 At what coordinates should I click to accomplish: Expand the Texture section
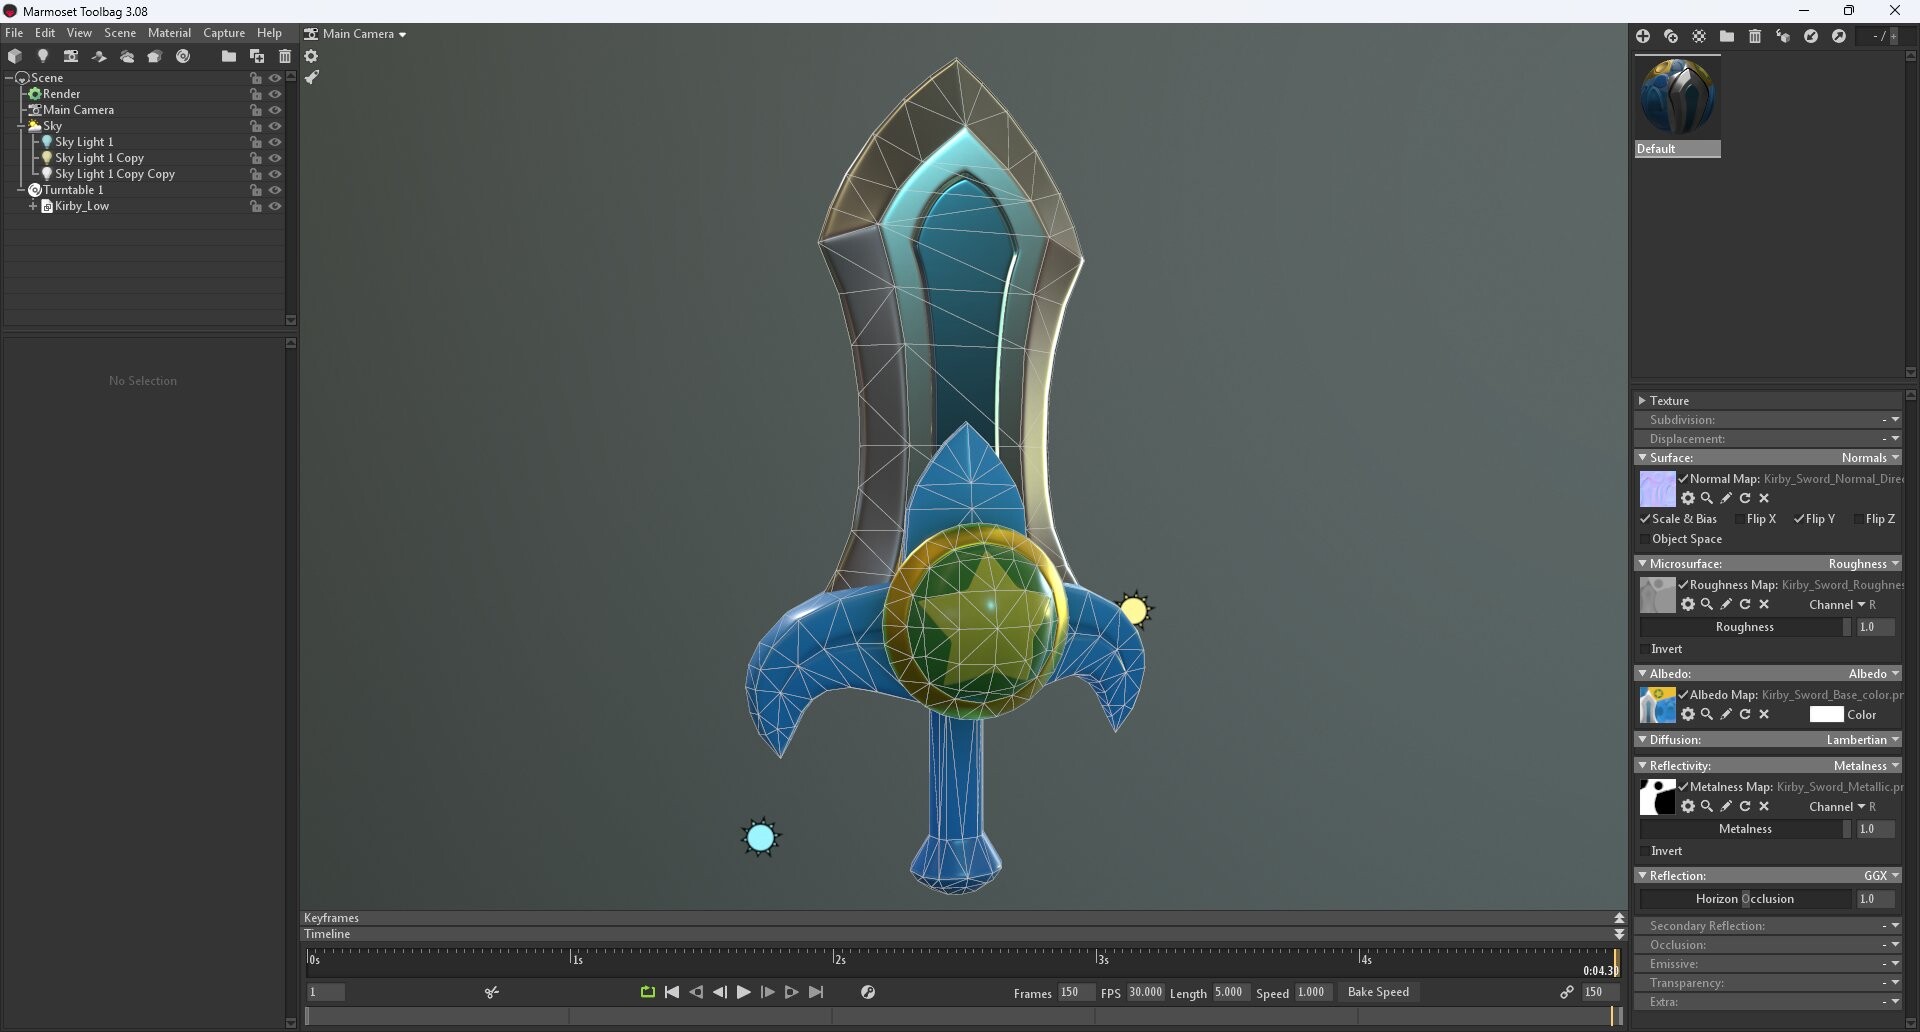[1642, 400]
